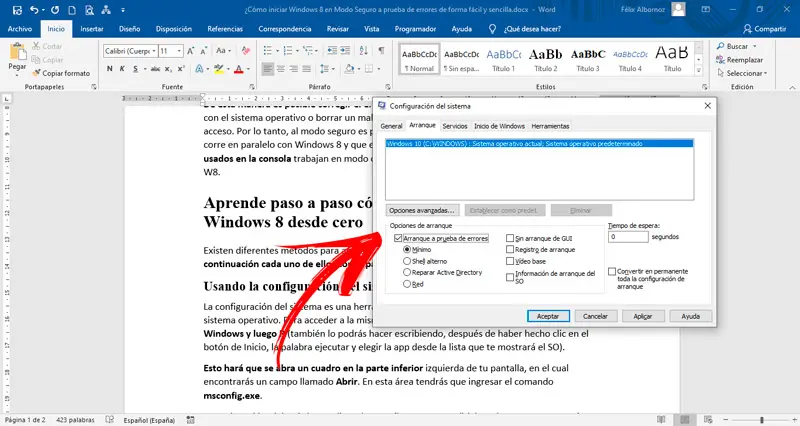This screenshot has height=426, width=800.
Task: Click the Tiempo de espera seconds field
Action: (628, 237)
